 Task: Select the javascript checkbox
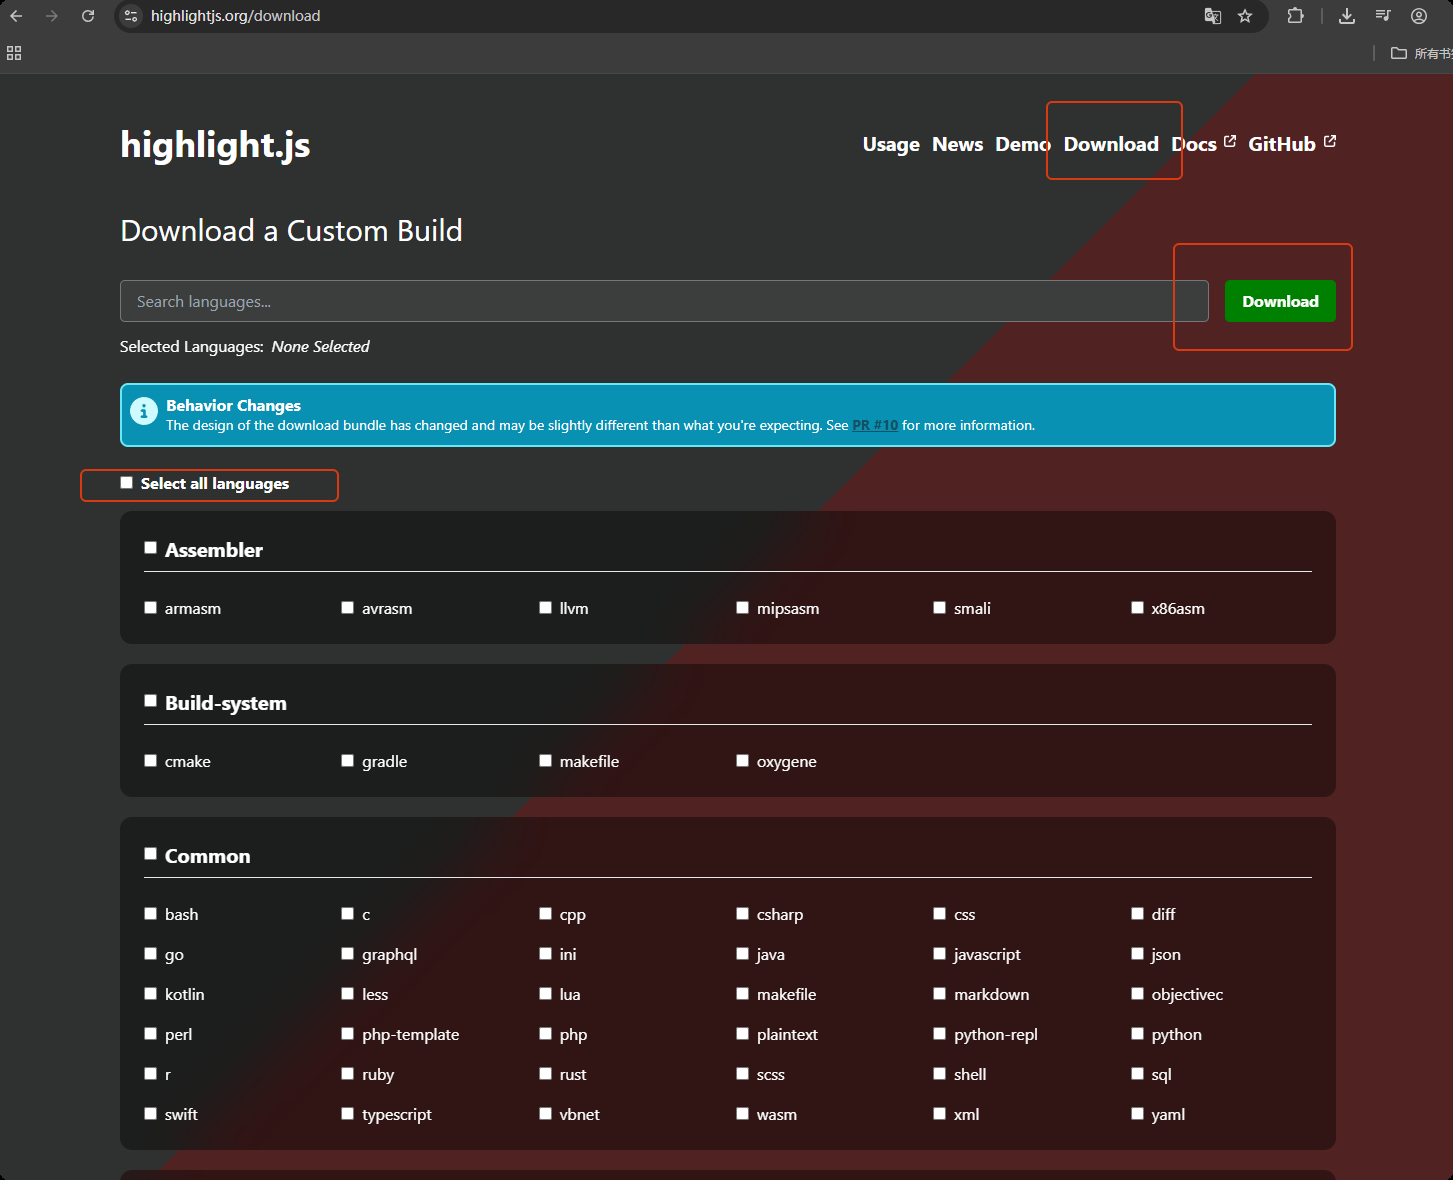coord(939,954)
